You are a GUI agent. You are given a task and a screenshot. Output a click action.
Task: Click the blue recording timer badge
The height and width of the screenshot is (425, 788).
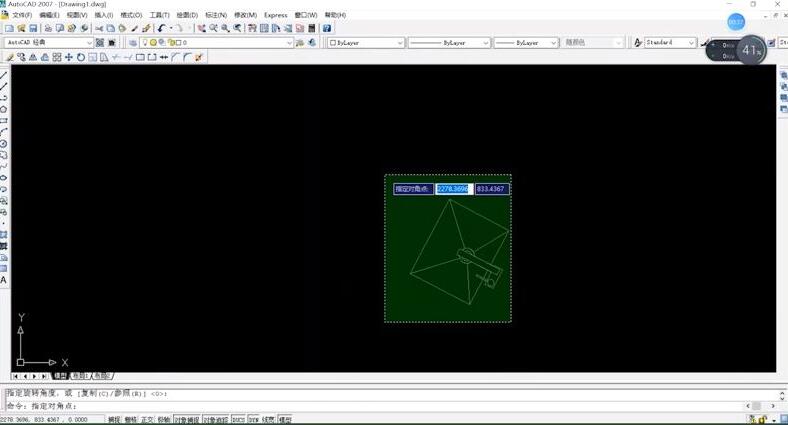click(736, 22)
